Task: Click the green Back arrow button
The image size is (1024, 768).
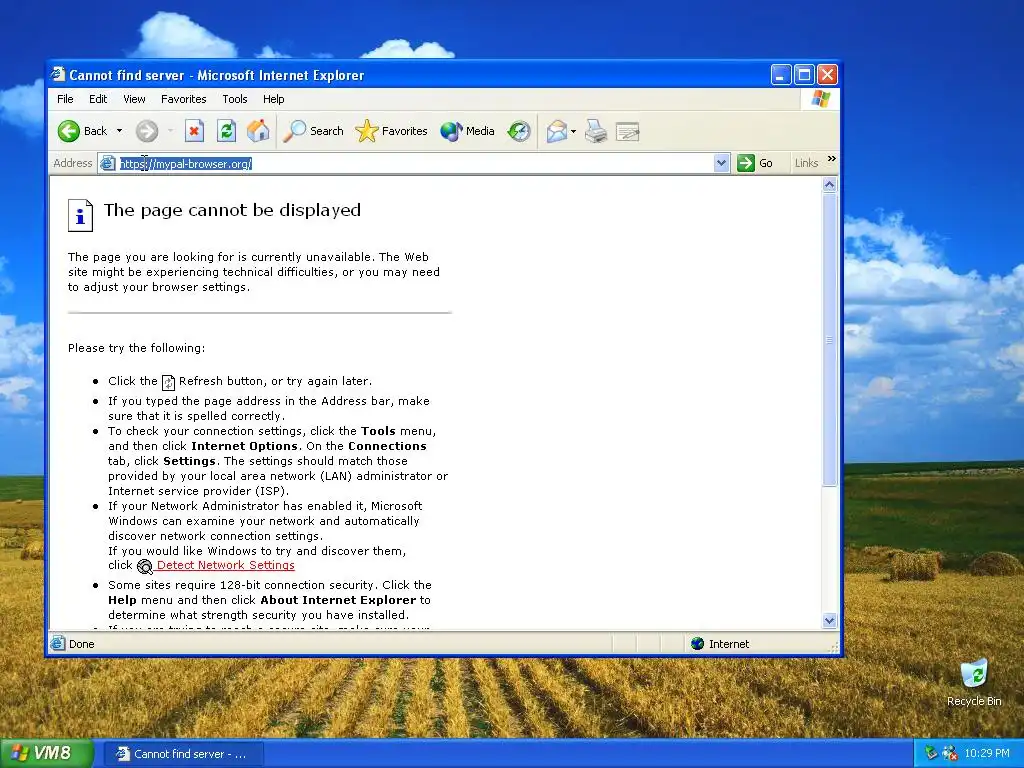Action: coord(69,131)
